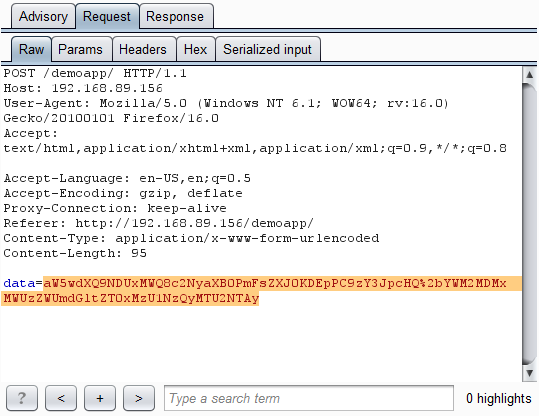This screenshot has width=539, height=416.
Task: Click the data parameter name
Action: [x=19, y=283]
